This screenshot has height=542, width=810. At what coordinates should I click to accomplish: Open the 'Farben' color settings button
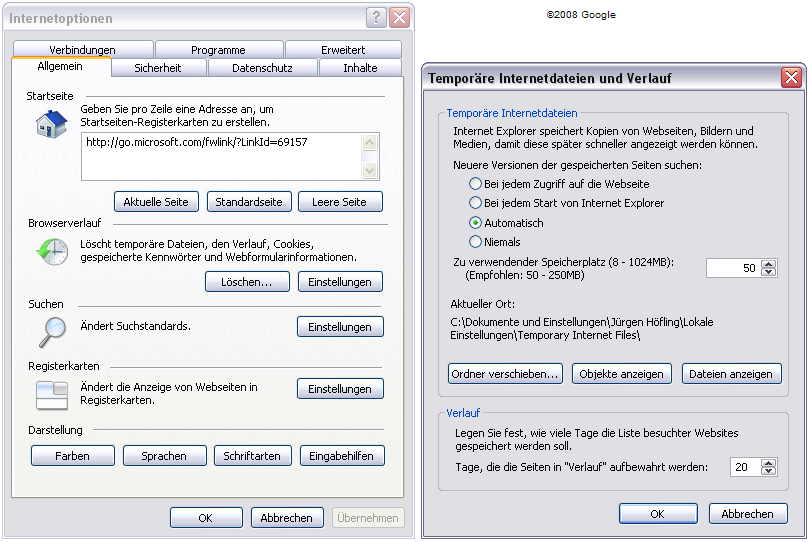(72, 456)
